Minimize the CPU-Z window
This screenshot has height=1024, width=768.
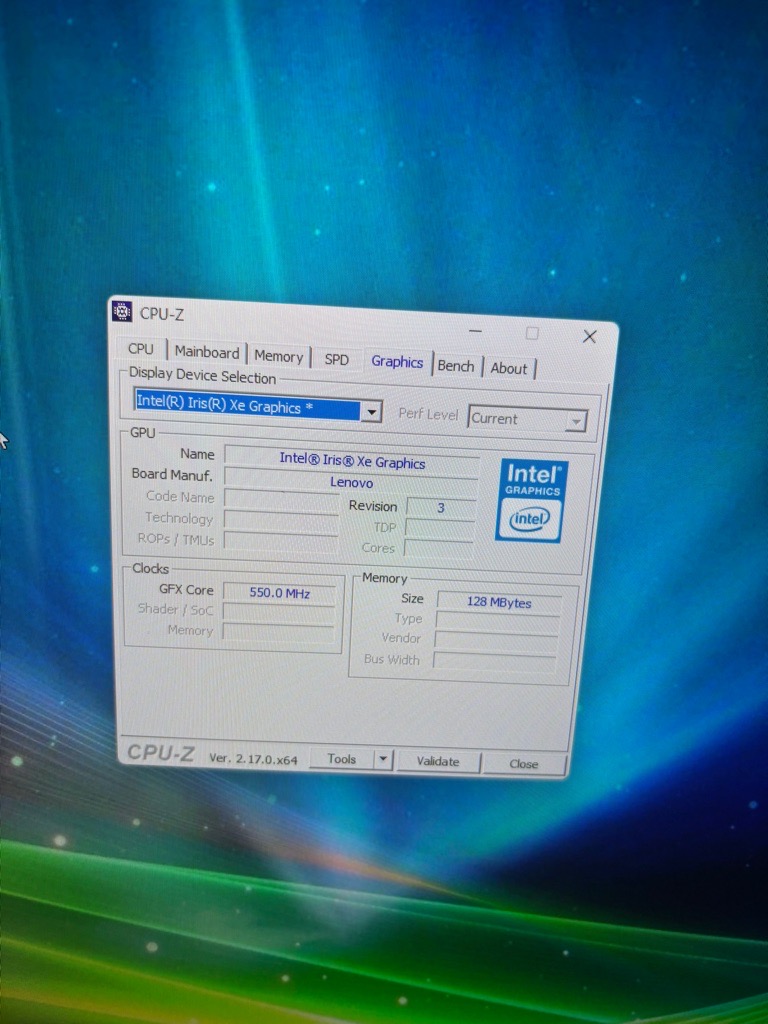point(475,332)
